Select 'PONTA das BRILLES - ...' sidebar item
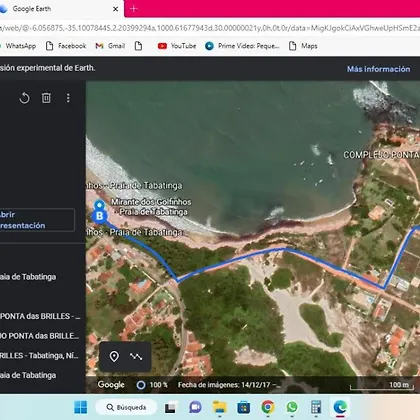Viewport: 420px width, 420px height. point(40,316)
